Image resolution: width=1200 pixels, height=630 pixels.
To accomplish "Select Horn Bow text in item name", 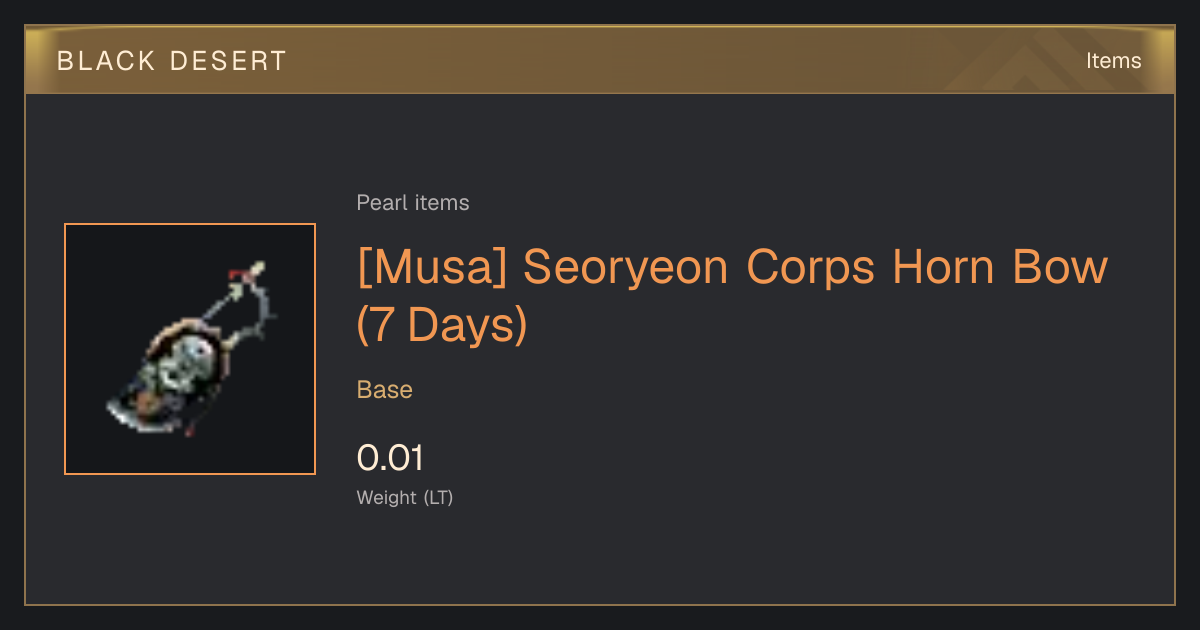I will (1000, 268).
